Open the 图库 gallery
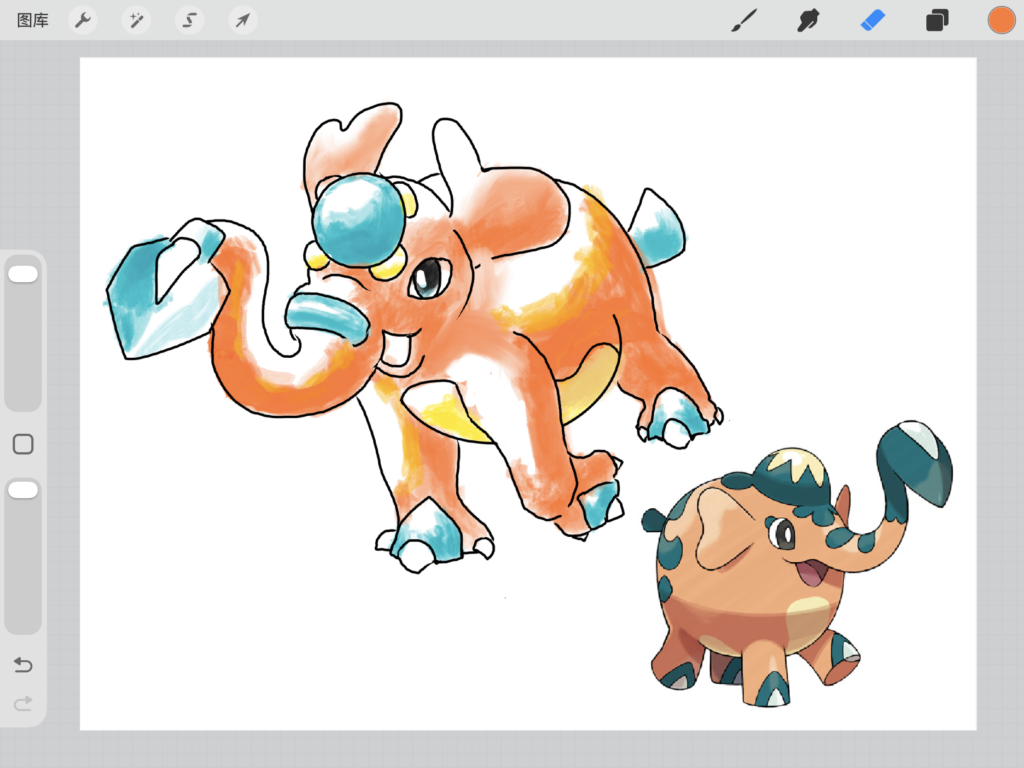 click(31, 19)
